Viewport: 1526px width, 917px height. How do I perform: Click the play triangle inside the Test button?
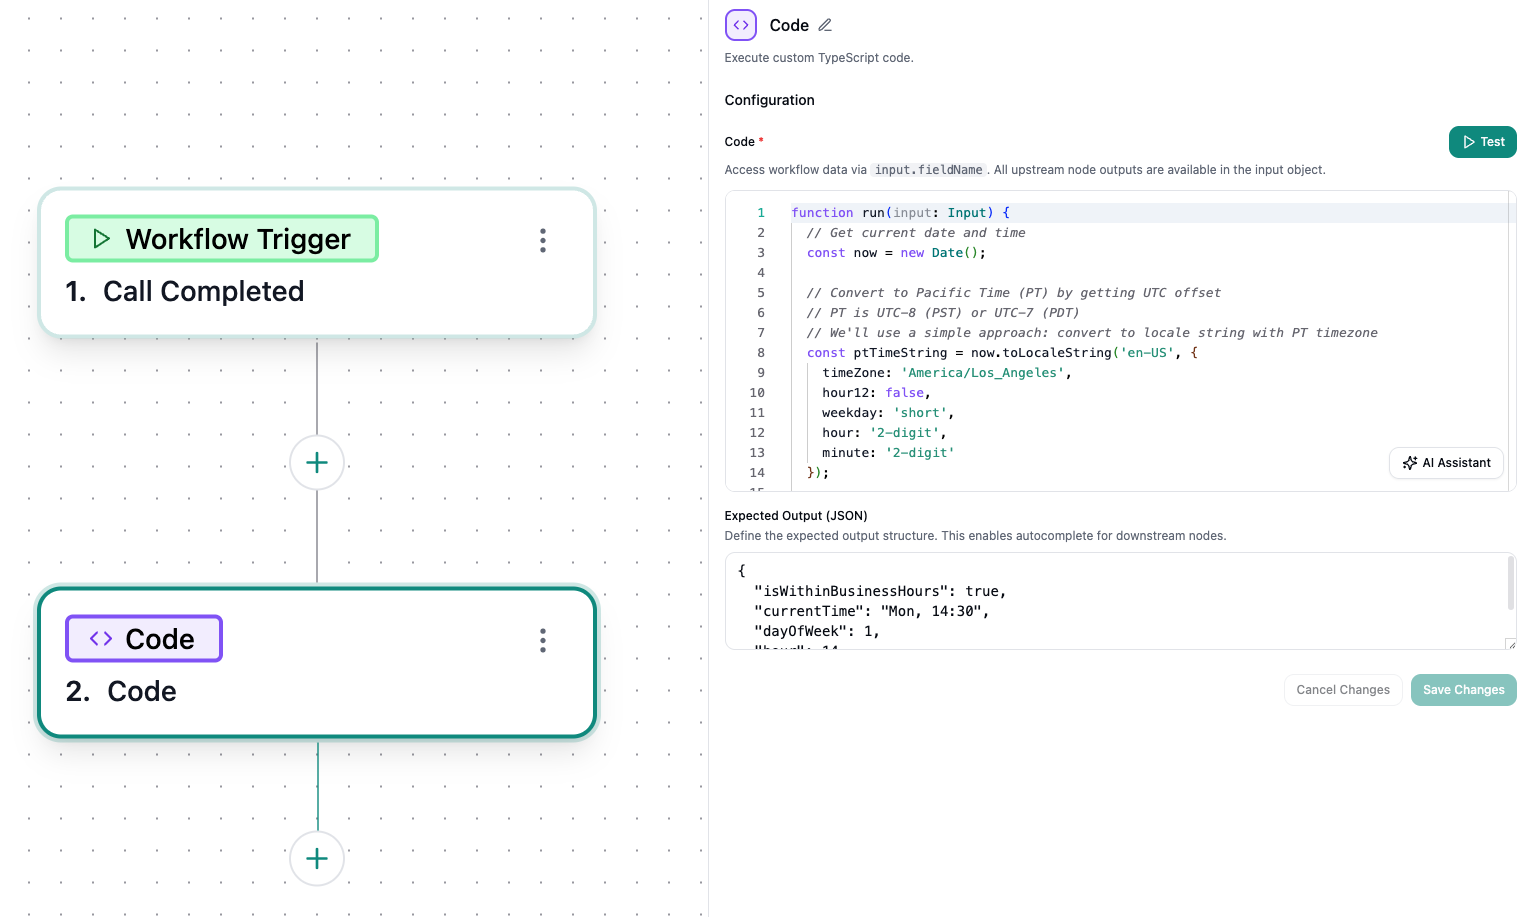click(1468, 141)
